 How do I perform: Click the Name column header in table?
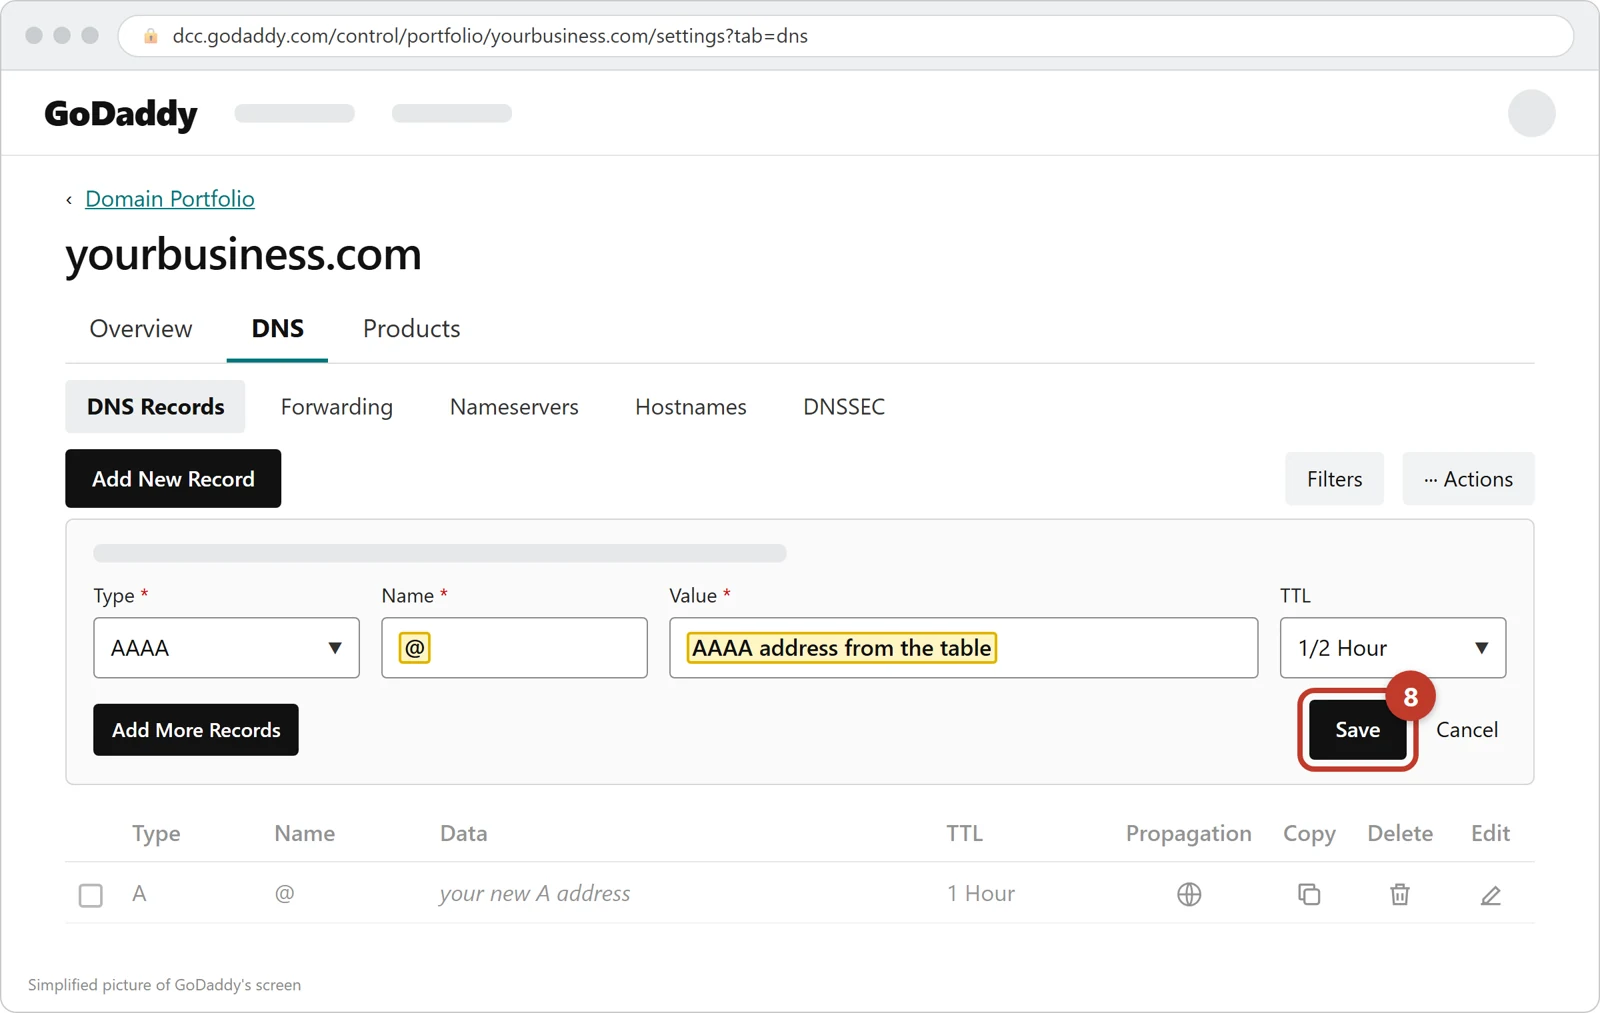304,834
